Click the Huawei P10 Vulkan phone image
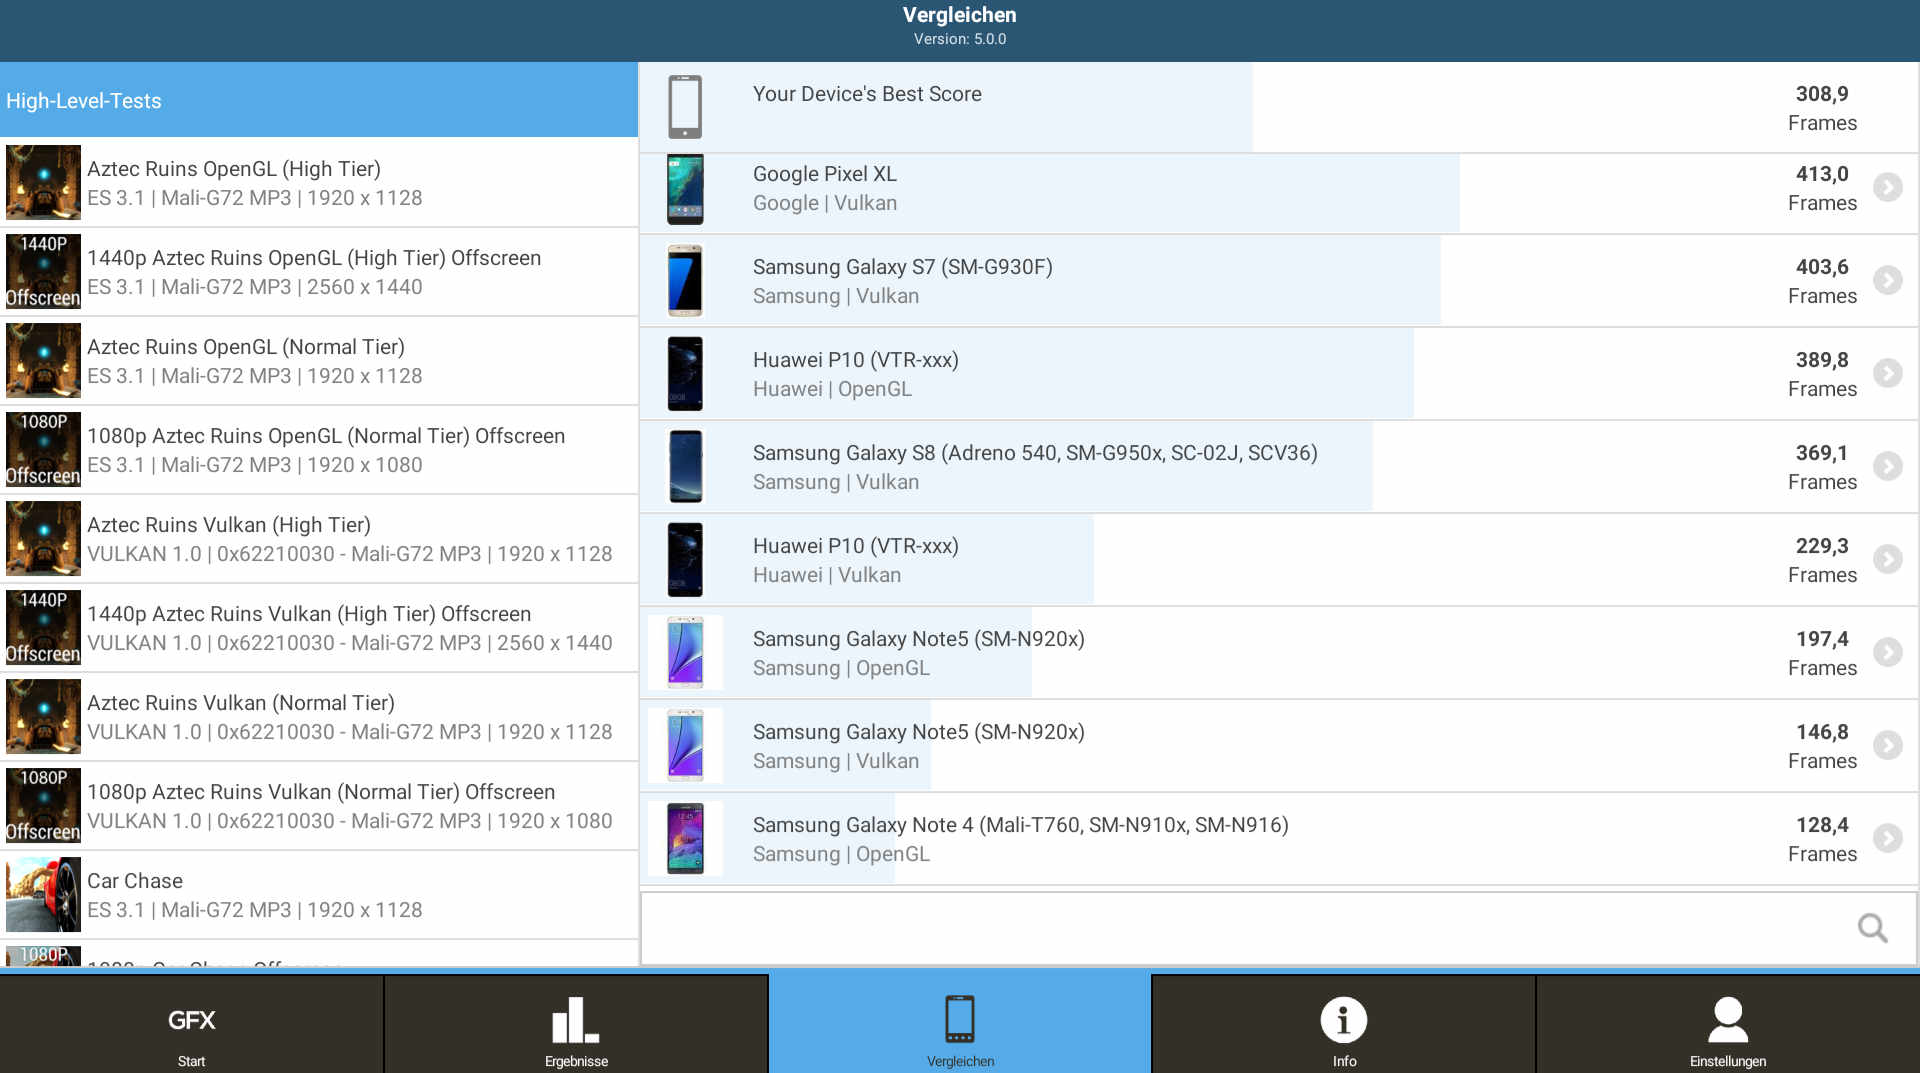 [685, 560]
